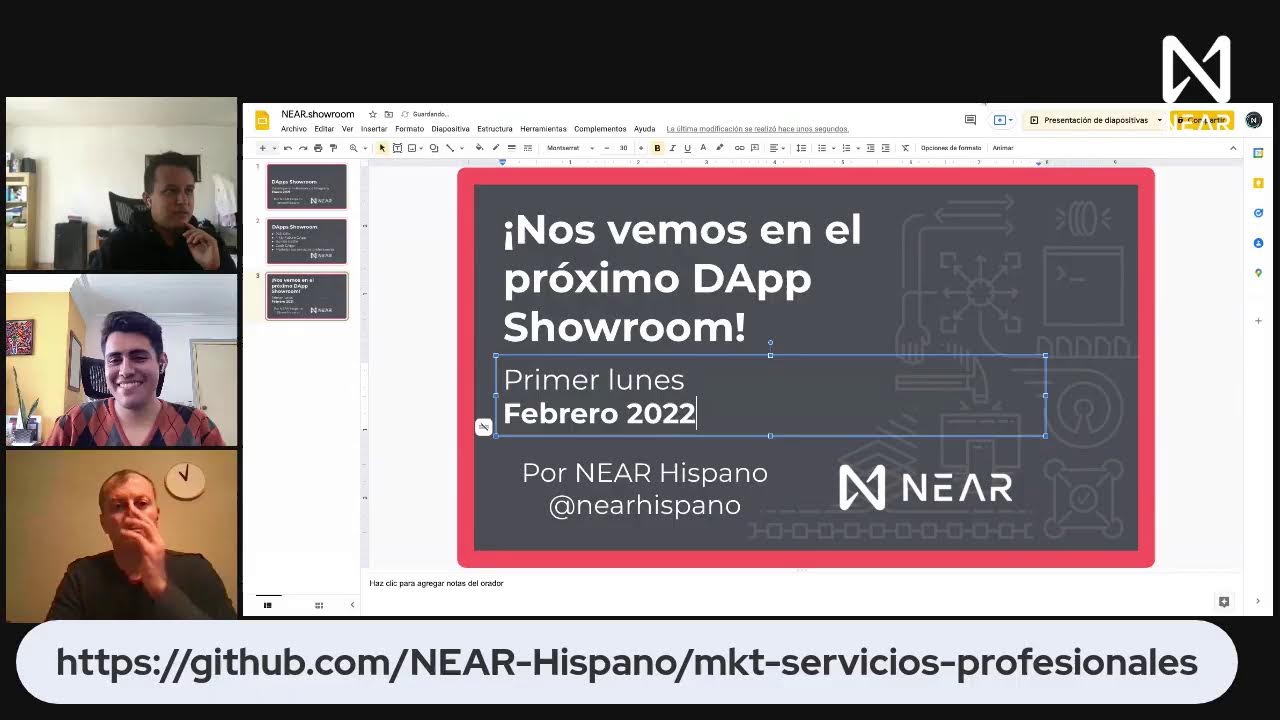Click the Bulleted list icon
This screenshot has height=720, width=1280.
(822, 148)
